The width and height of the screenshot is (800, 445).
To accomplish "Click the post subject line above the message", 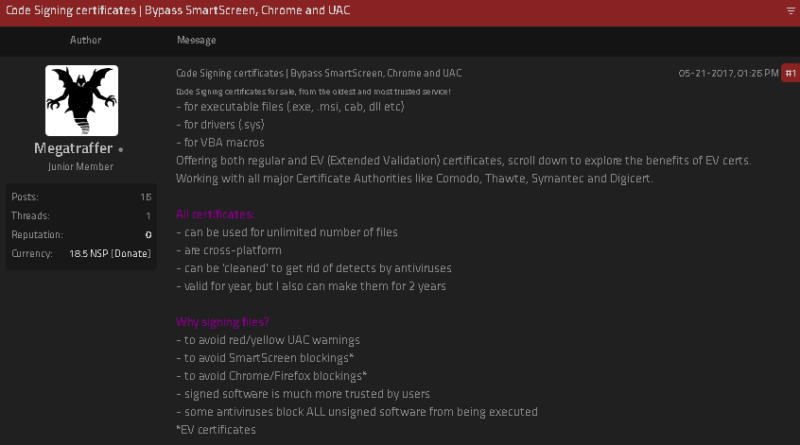I will point(319,73).
